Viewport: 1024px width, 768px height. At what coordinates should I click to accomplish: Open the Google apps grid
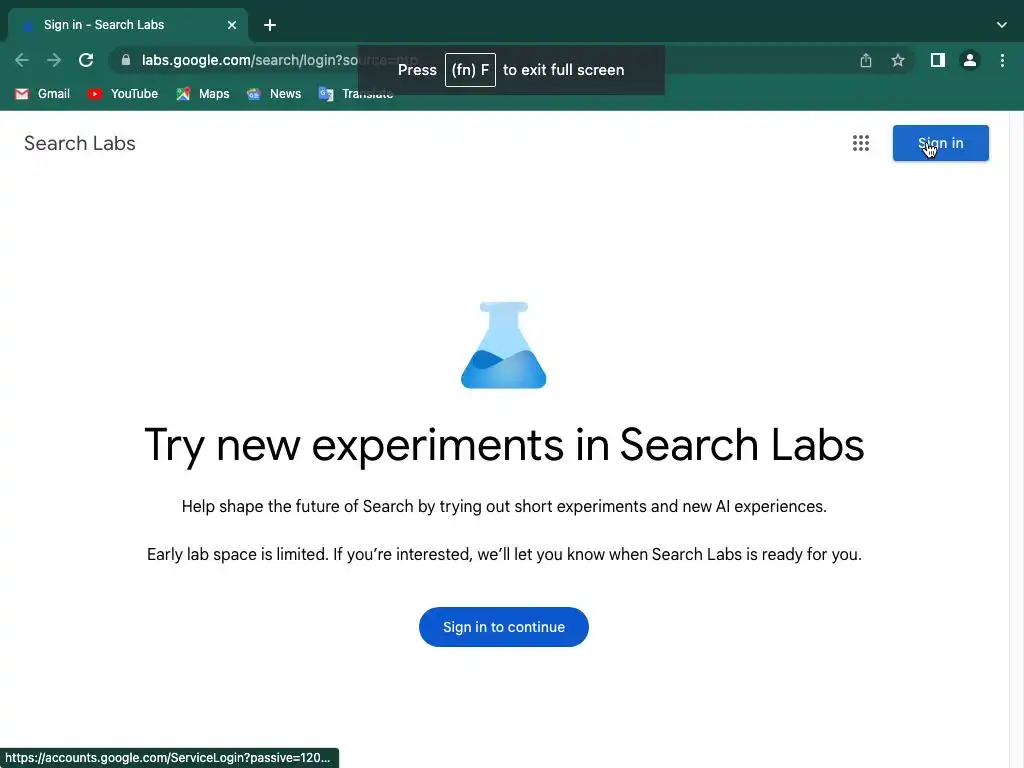coord(861,143)
